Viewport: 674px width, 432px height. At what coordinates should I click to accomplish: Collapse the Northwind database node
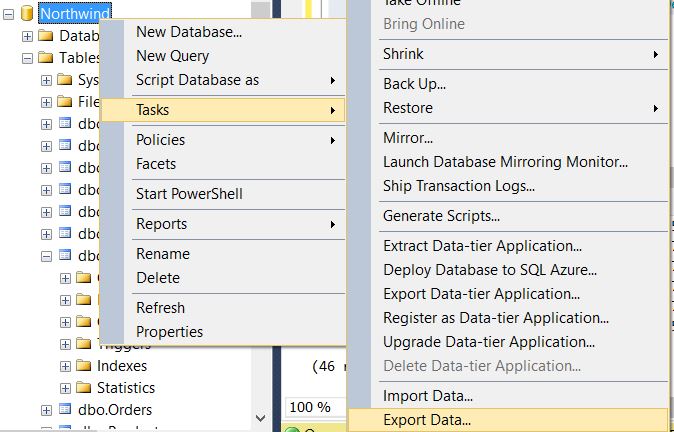coord(8,14)
